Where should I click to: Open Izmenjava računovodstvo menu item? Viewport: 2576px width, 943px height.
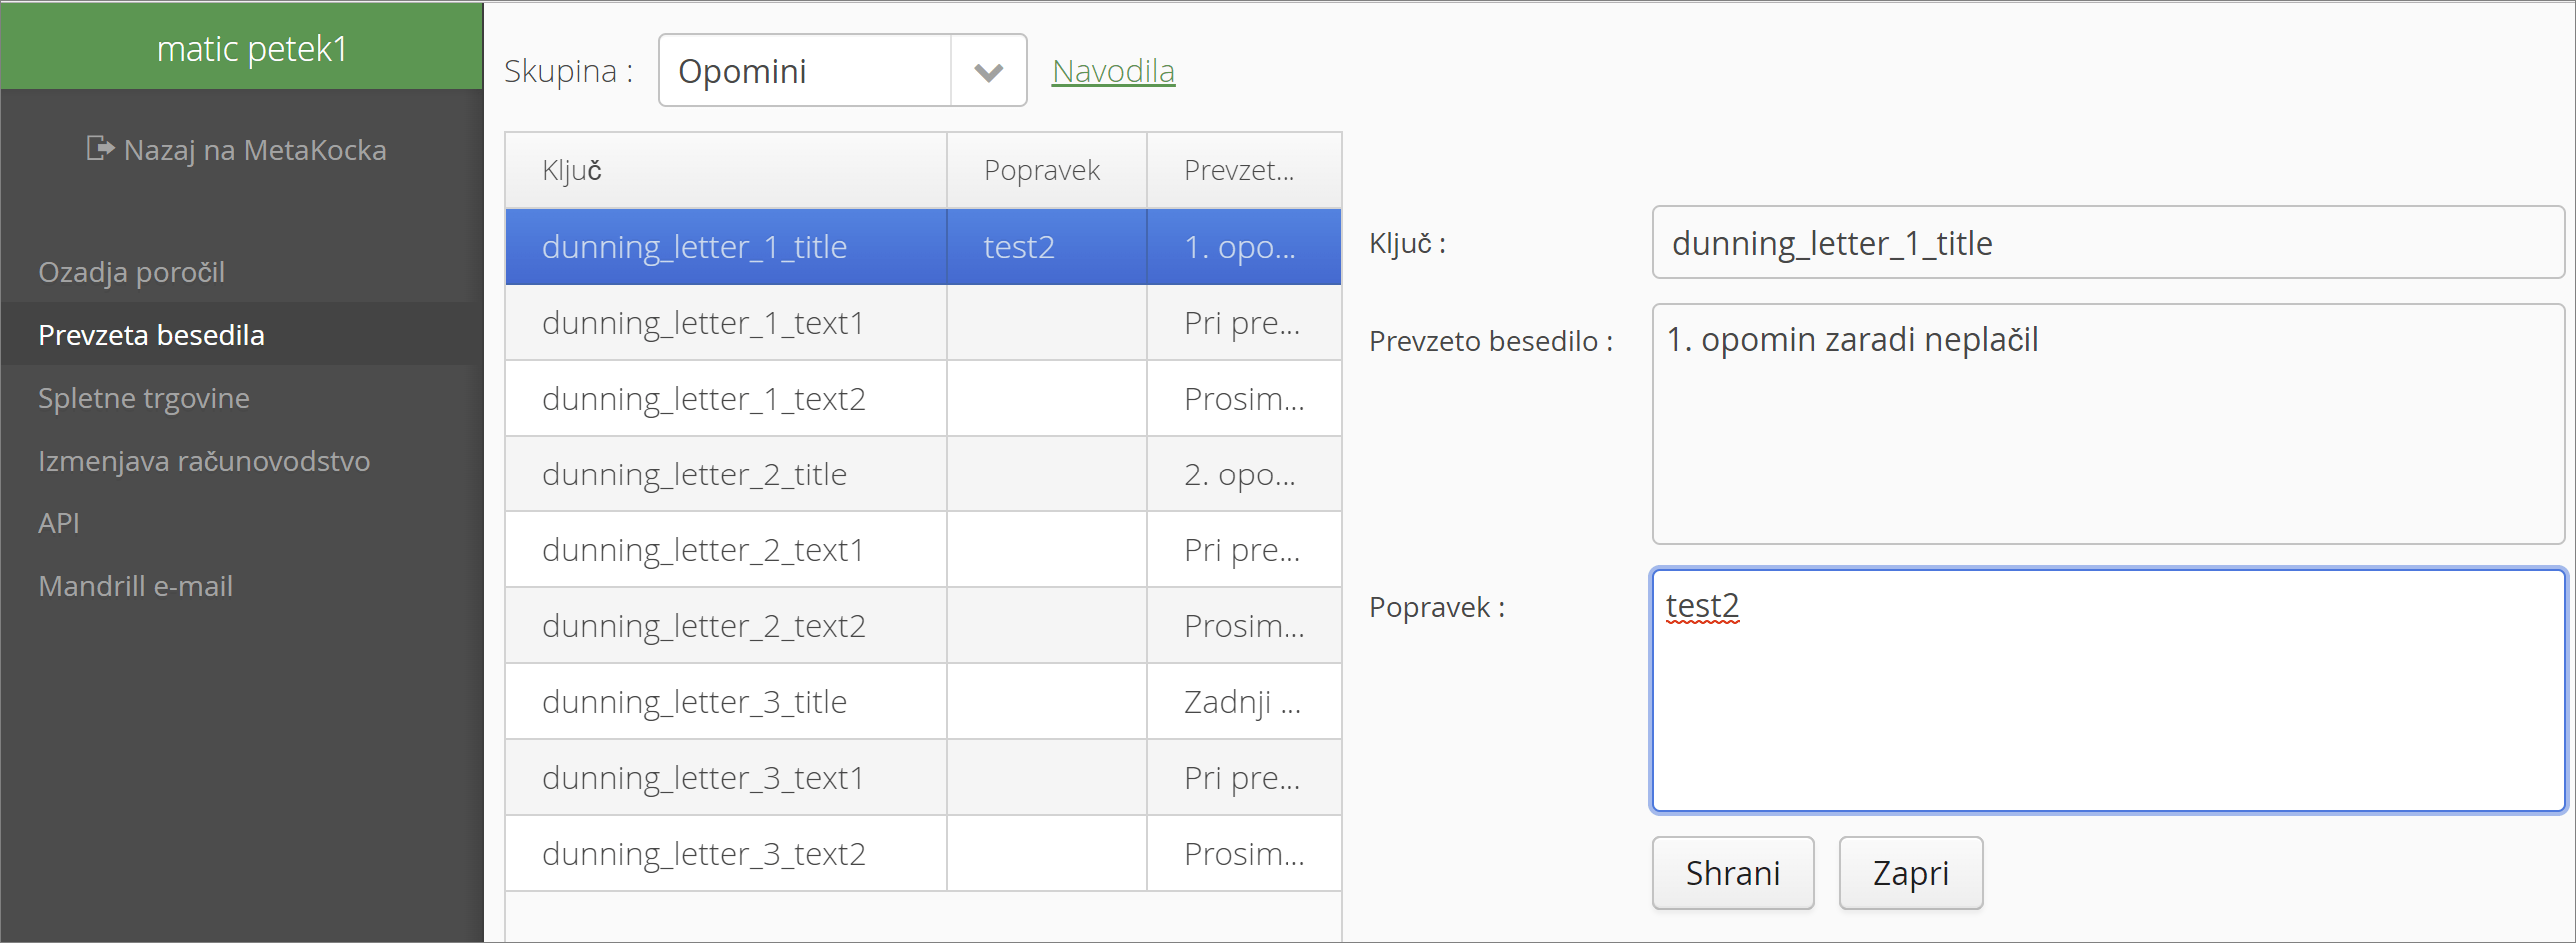204,461
